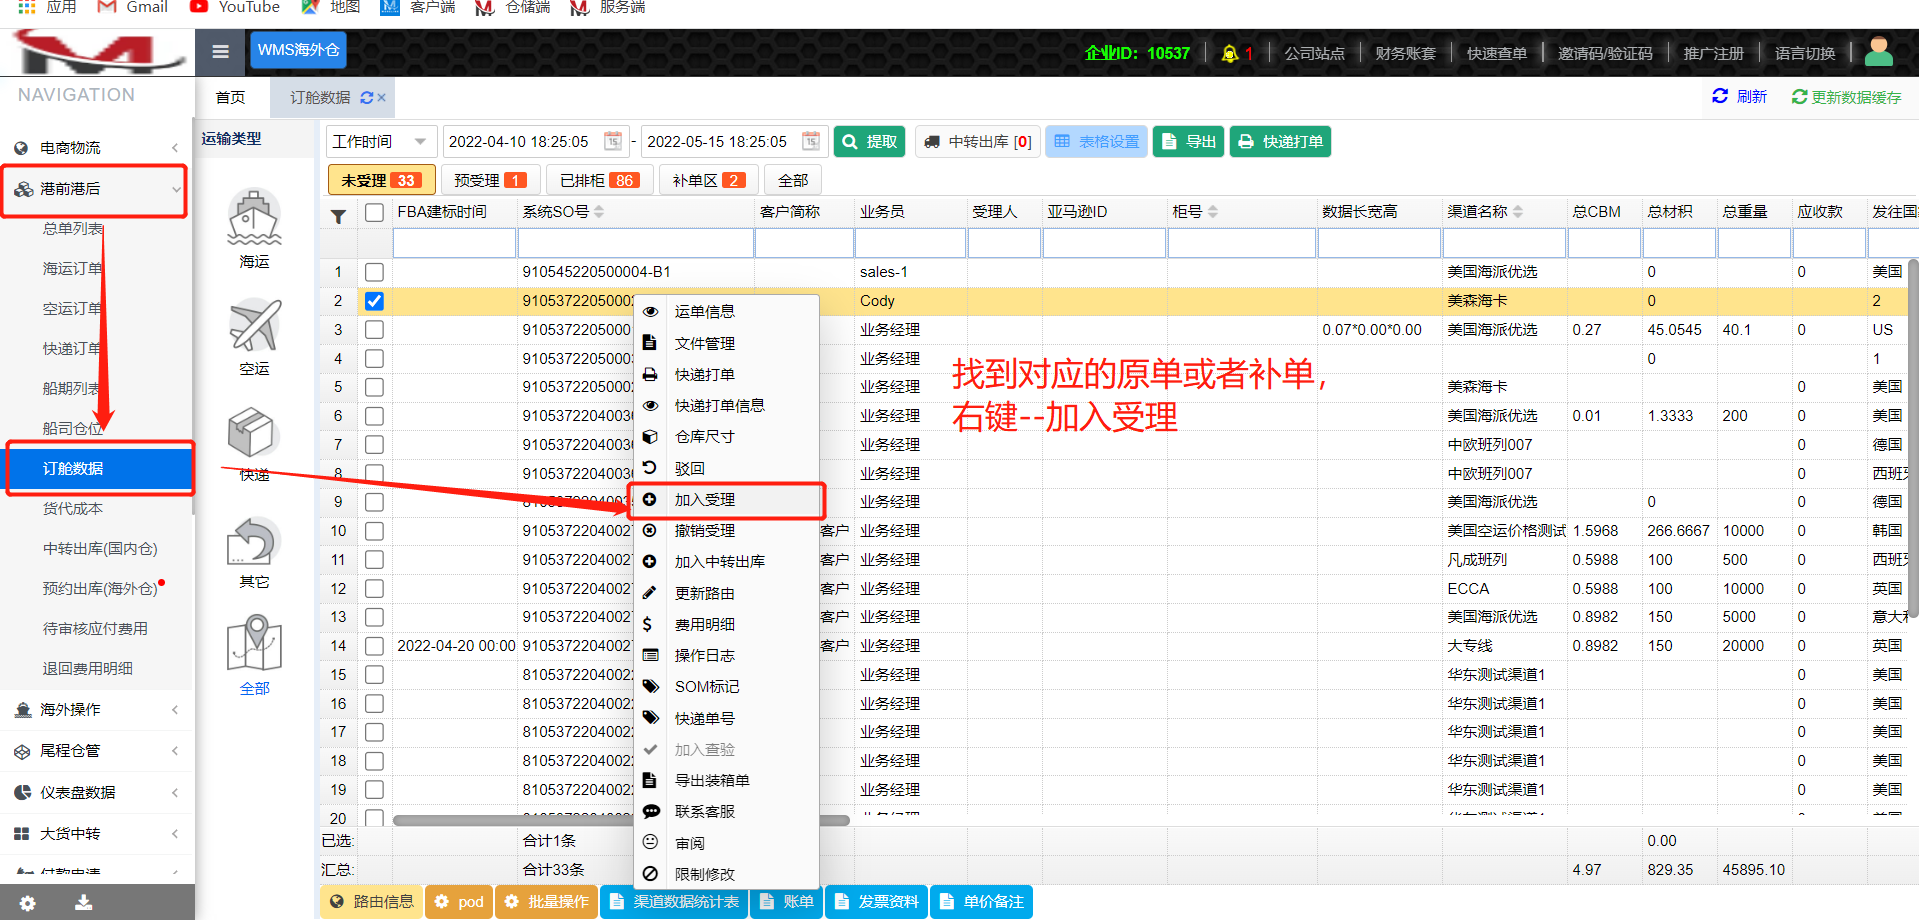Tick the checkbox for row 1

[374, 272]
